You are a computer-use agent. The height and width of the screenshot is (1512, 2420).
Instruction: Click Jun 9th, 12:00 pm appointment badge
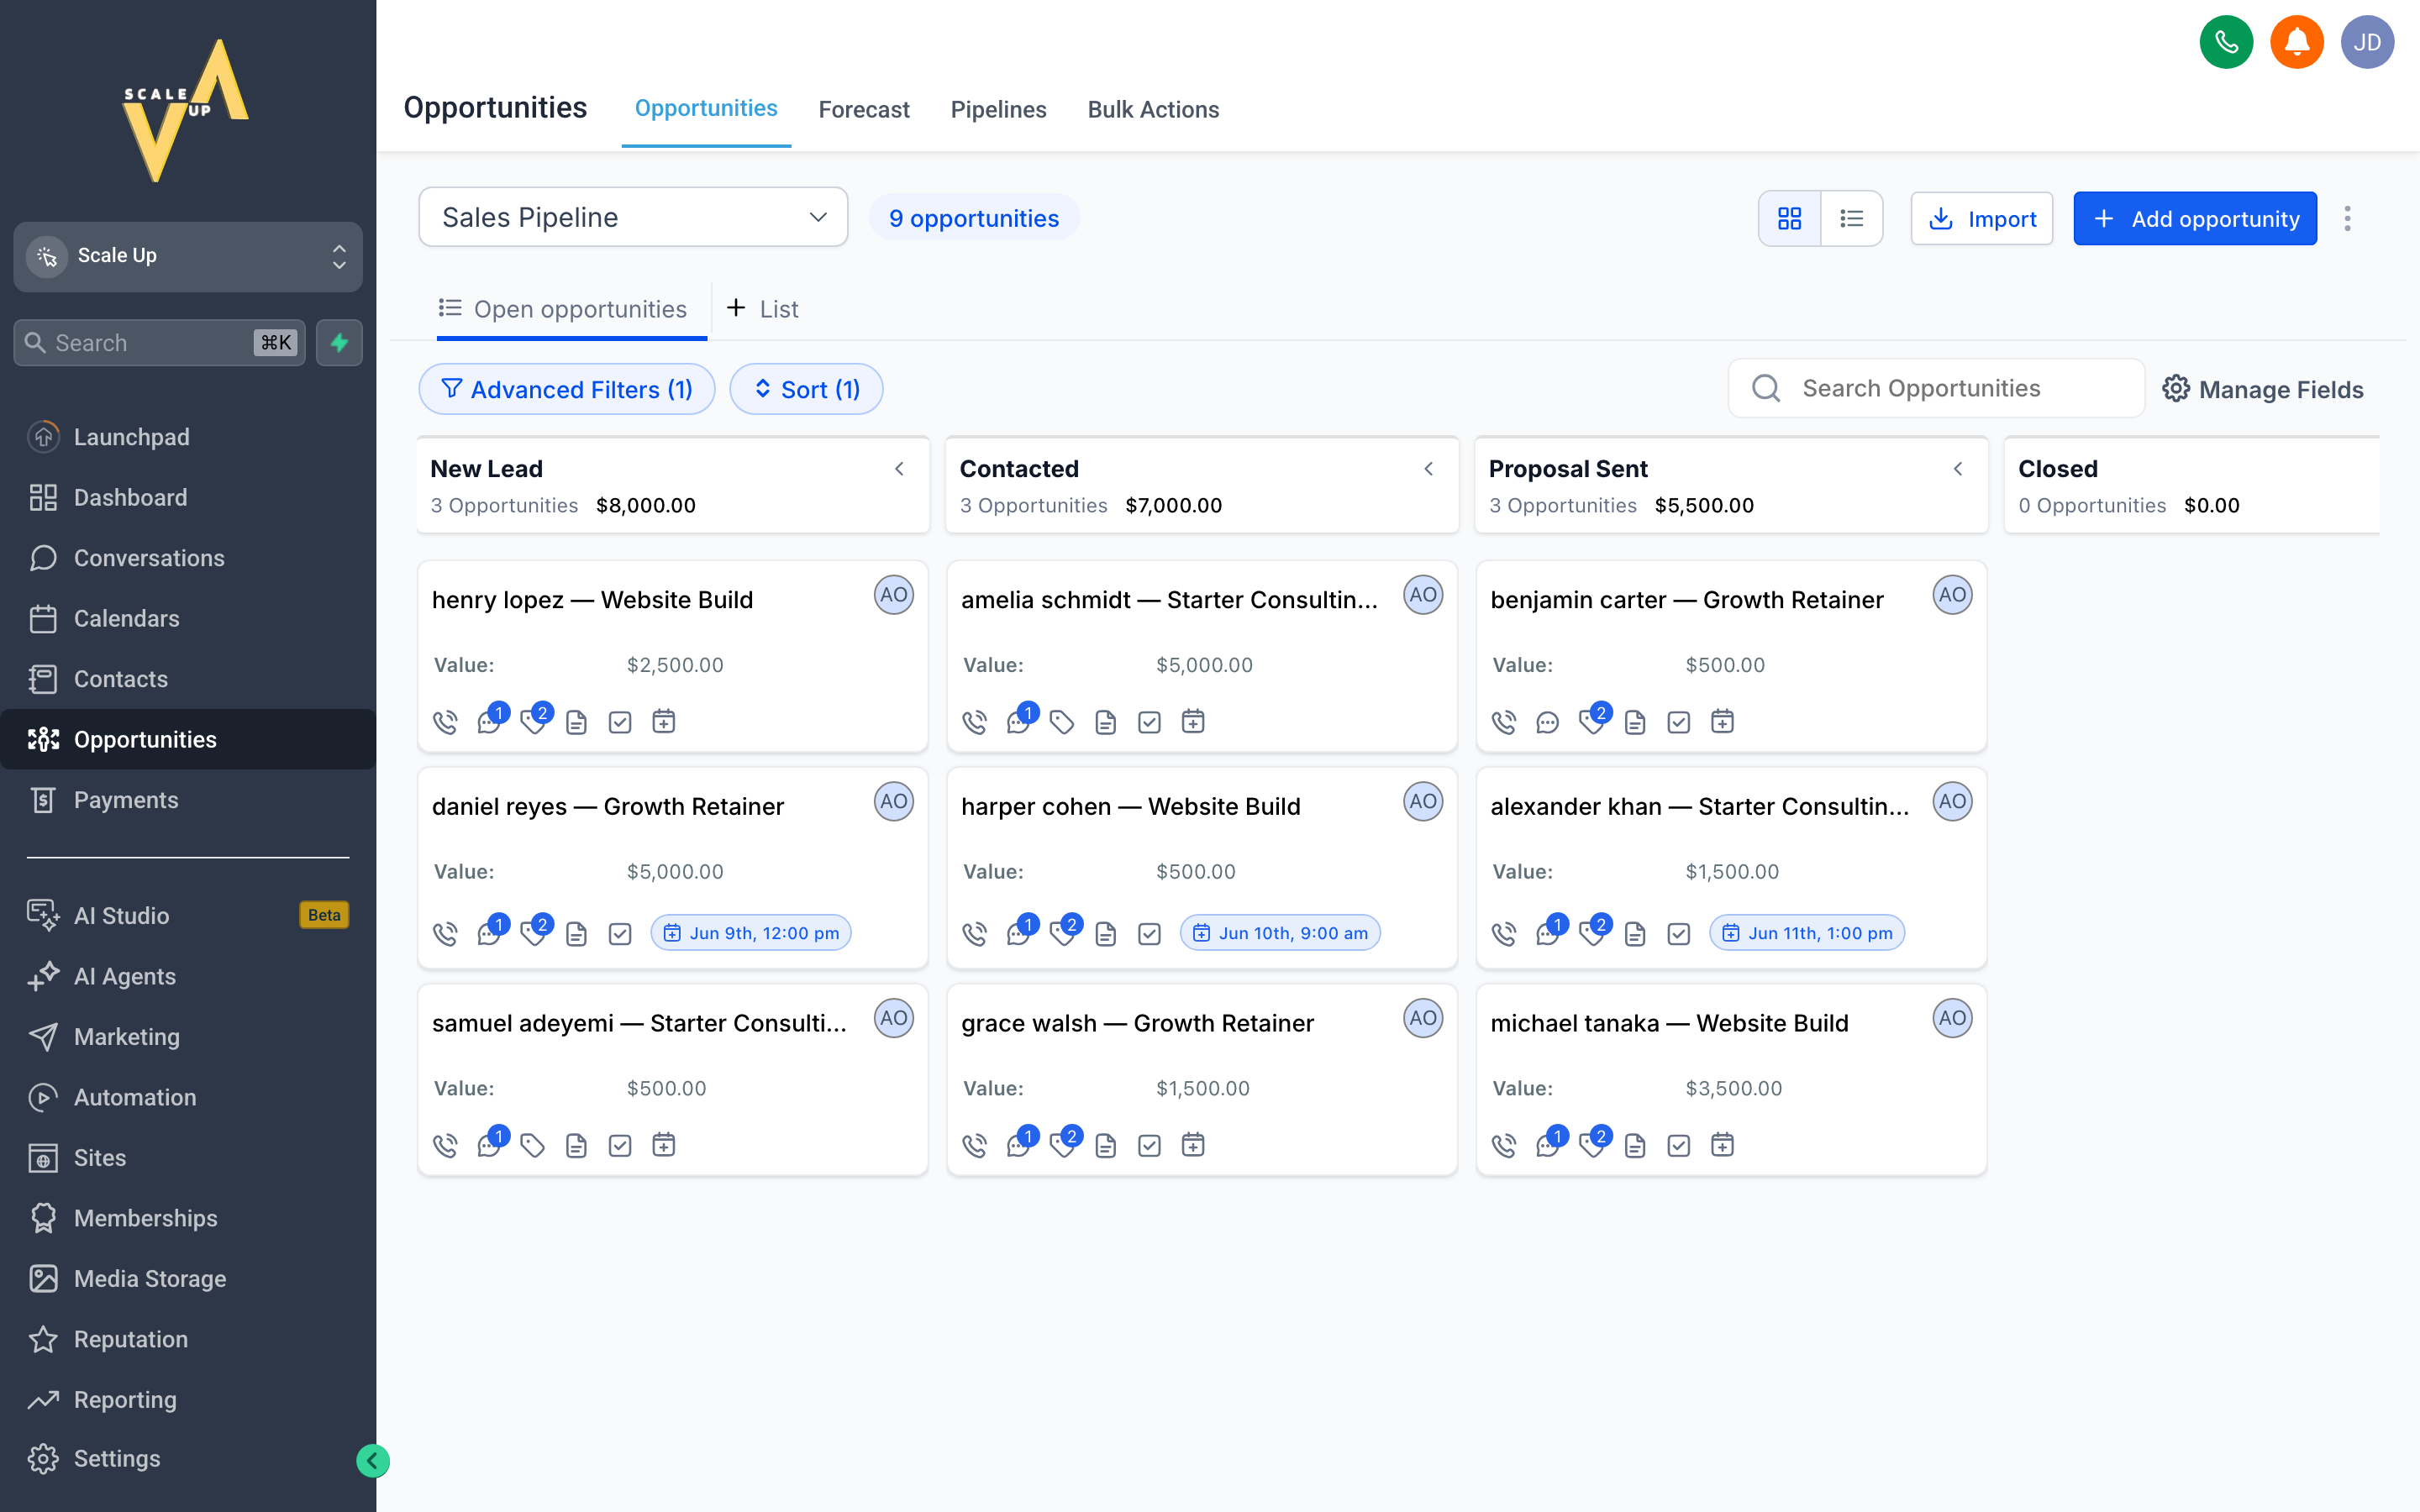click(x=751, y=933)
